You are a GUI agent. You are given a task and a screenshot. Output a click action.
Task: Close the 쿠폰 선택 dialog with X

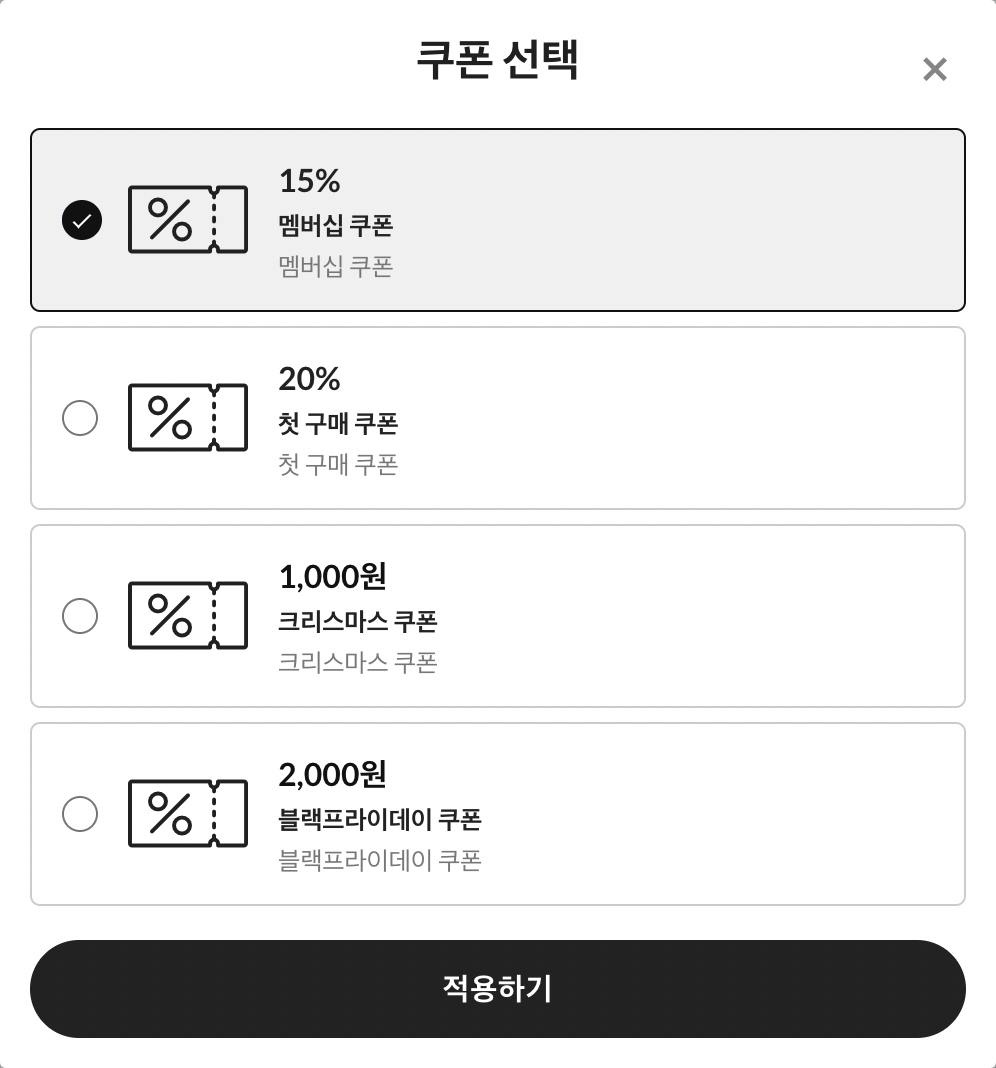935,69
